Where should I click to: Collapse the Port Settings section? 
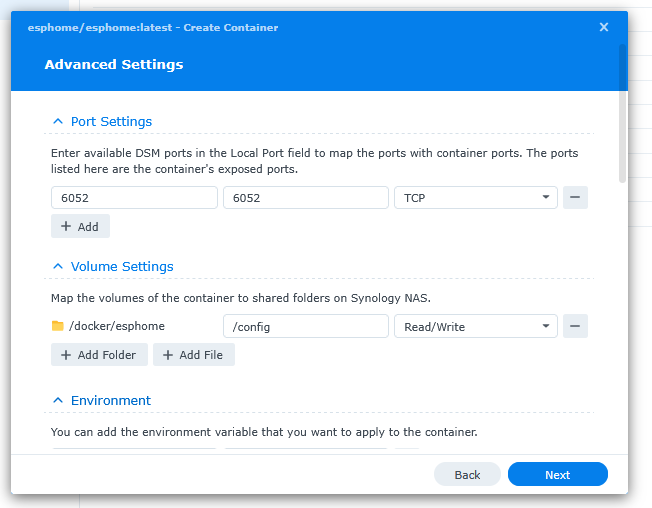pos(58,121)
